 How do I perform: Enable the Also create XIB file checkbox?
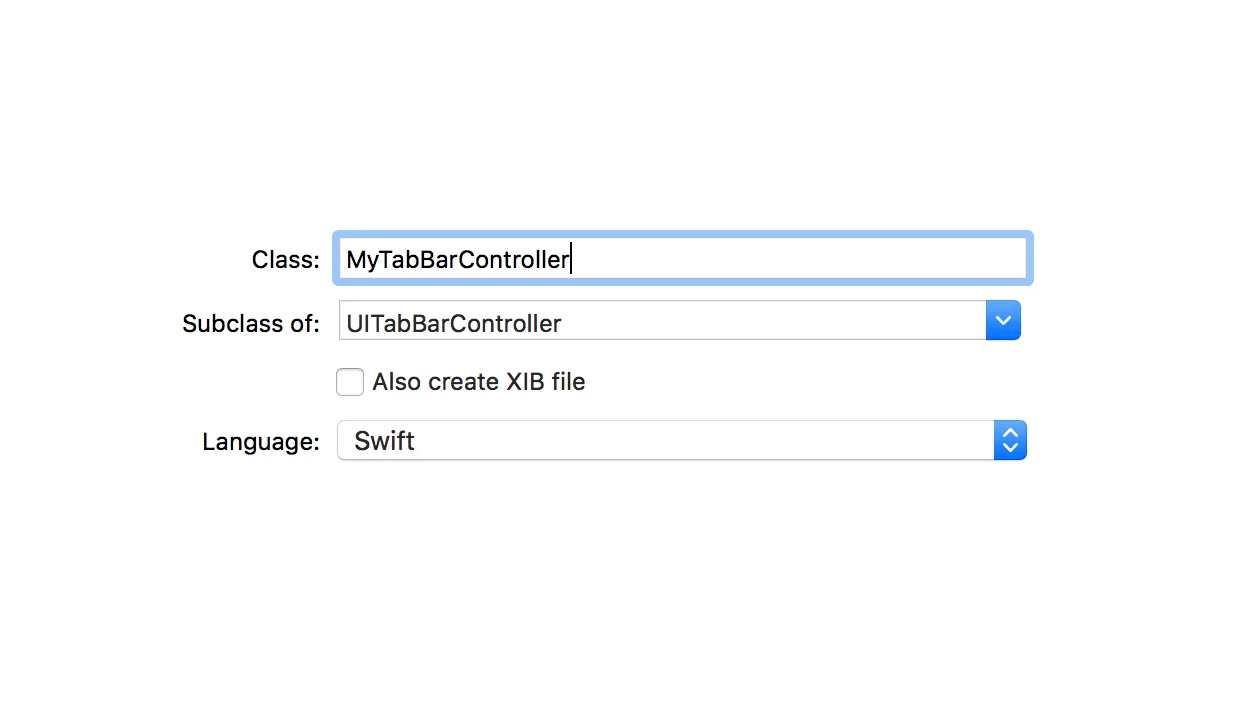pyautogui.click(x=350, y=382)
